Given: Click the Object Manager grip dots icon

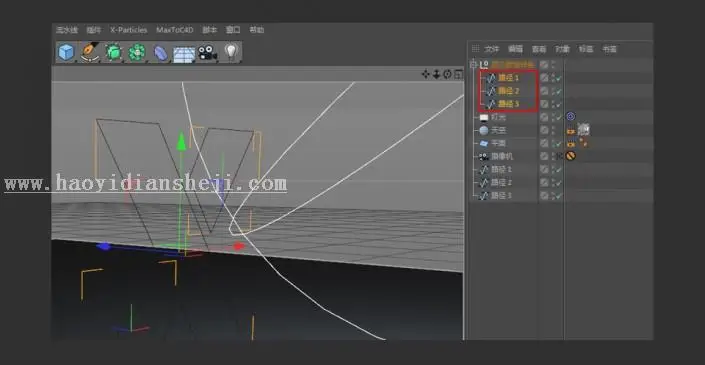Looking at the screenshot, I should point(475,49).
